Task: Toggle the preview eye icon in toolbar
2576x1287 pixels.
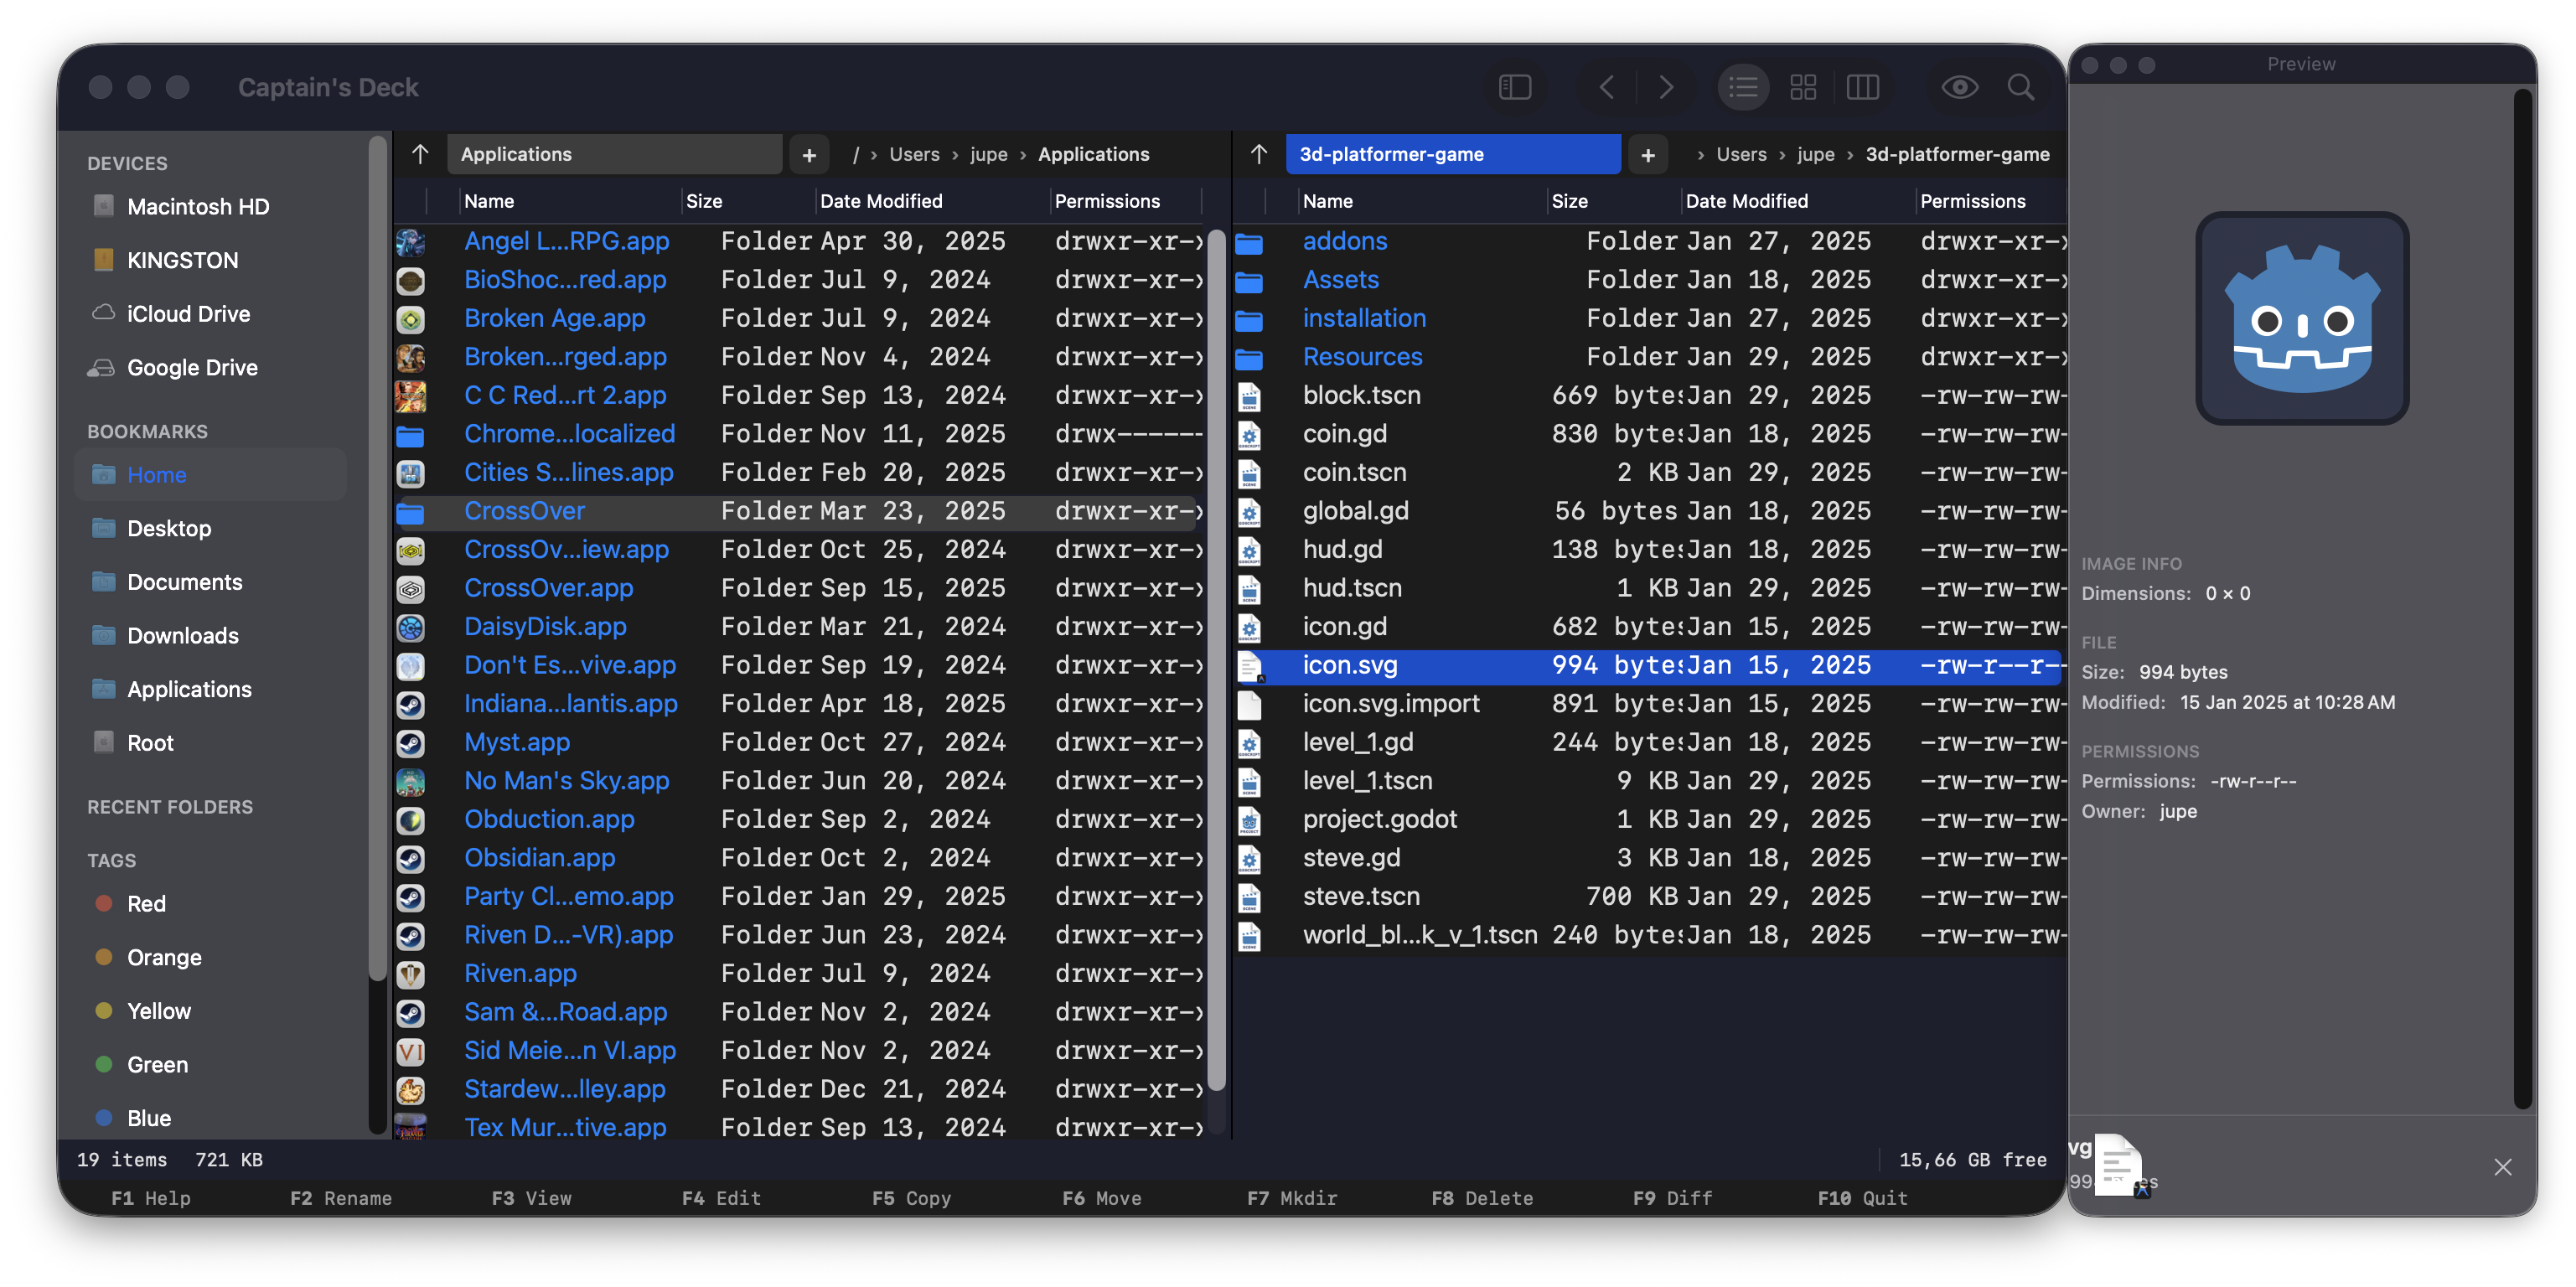Action: click(x=1959, y=87)
